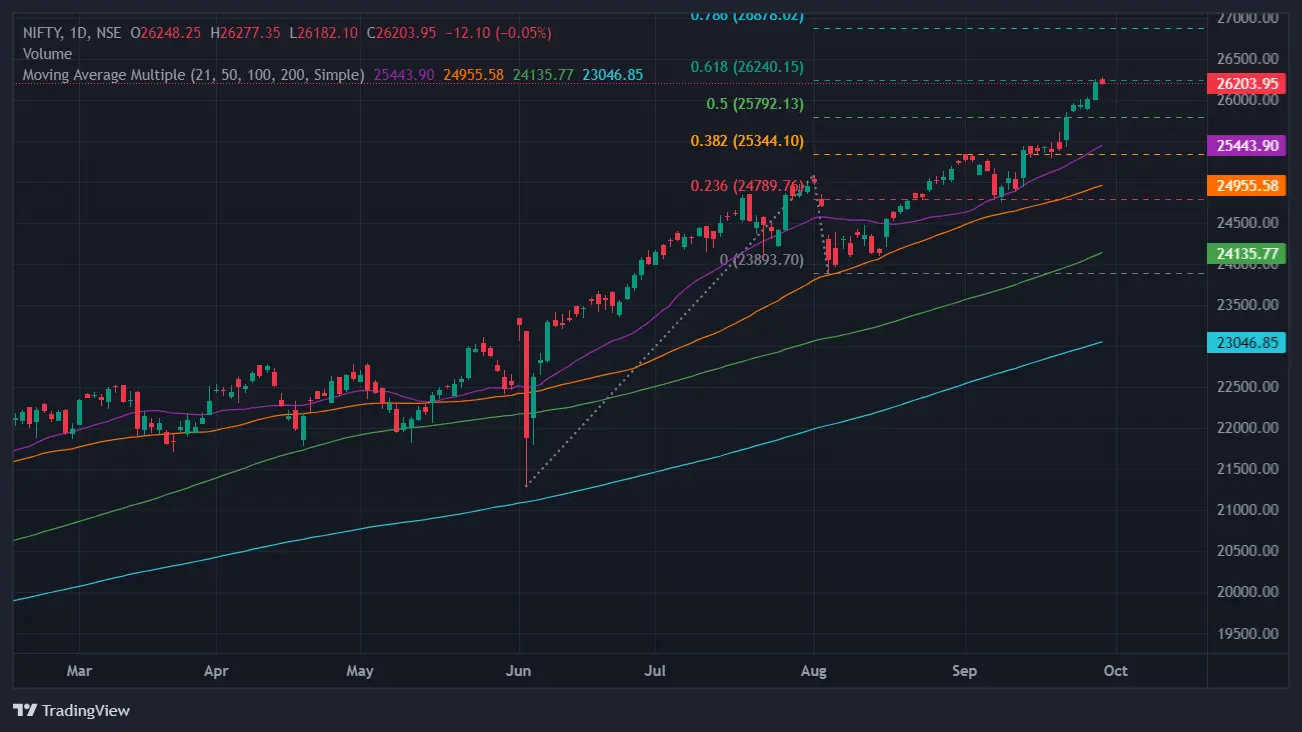Click the 22500.00 price axis label
1302x732 pixels.
click(1248, 387)
